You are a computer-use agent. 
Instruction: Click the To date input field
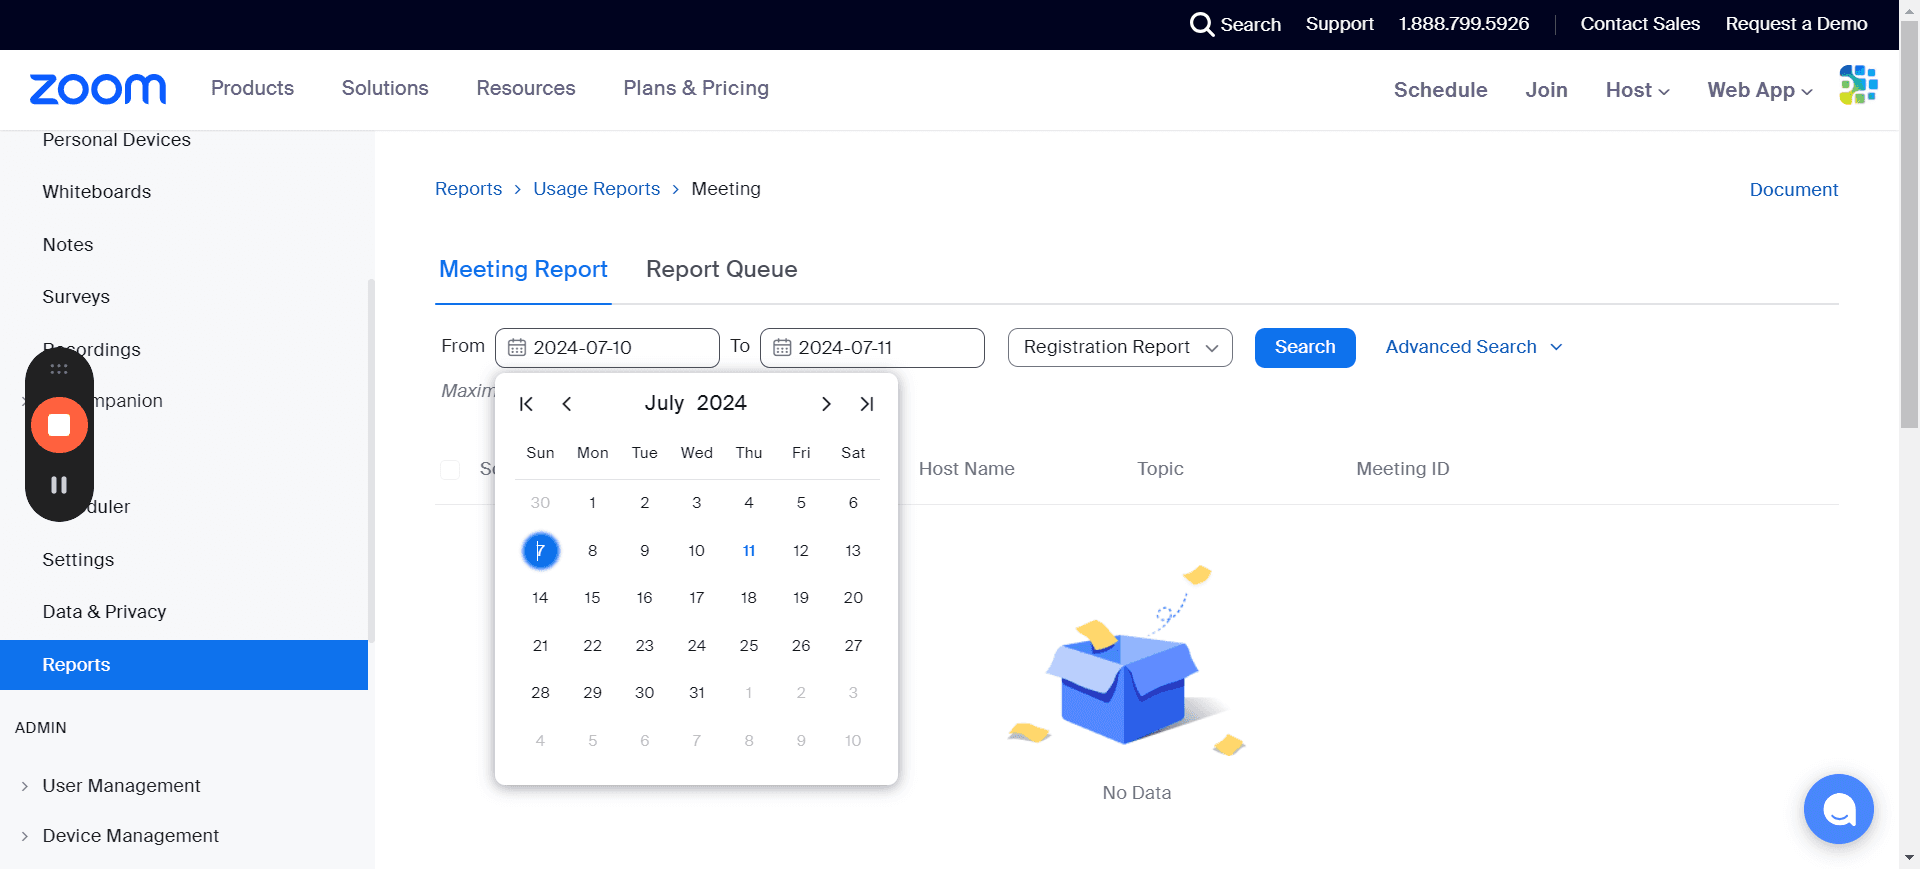tap(872, 348)
